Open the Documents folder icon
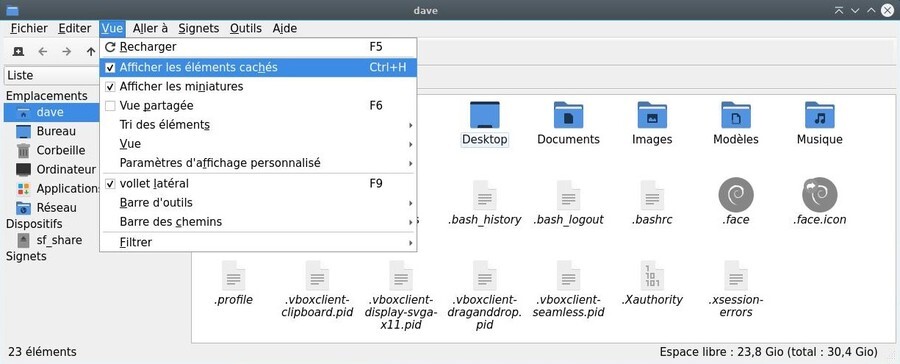 [568, 115]
